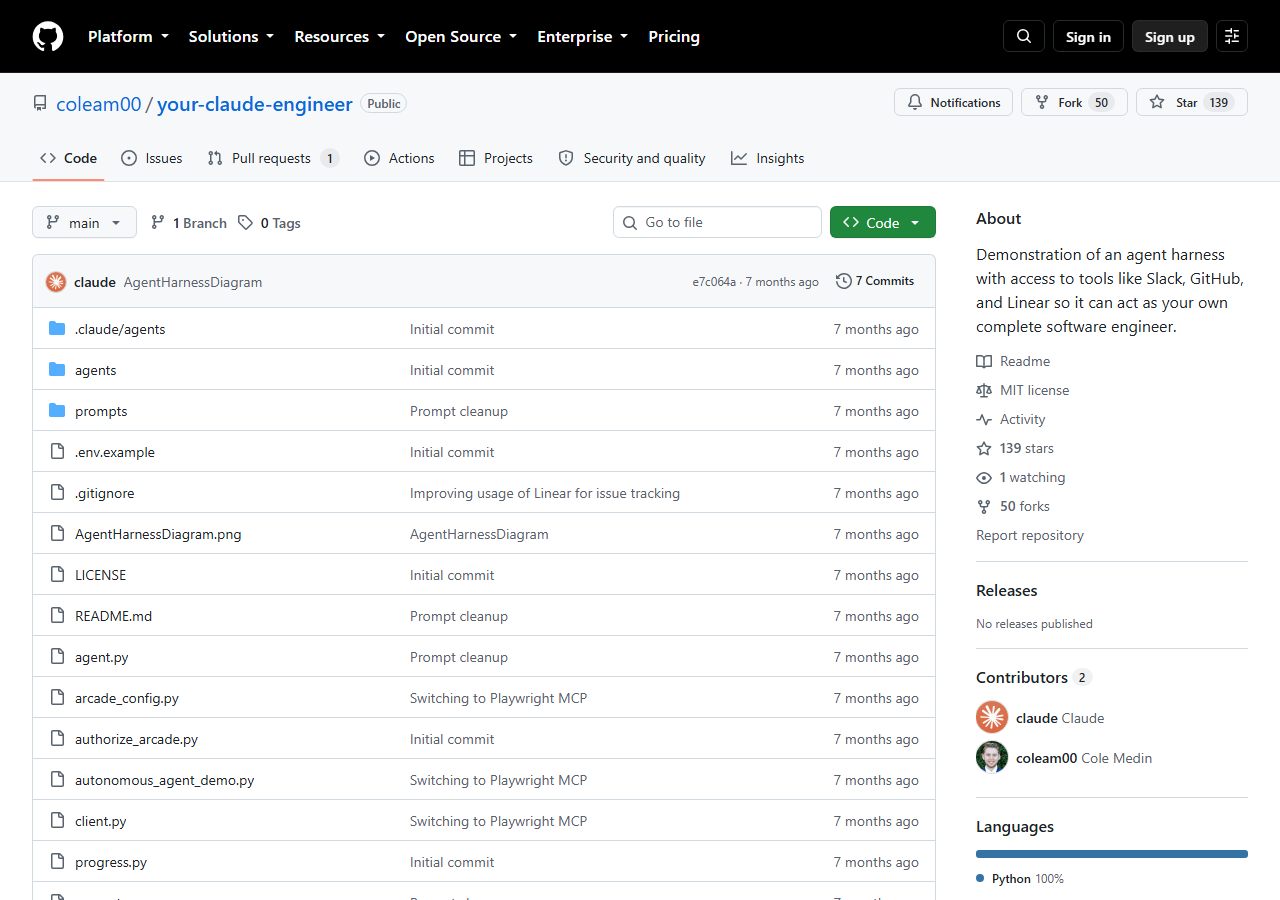Click the claude avatar in latest commit

56,282
